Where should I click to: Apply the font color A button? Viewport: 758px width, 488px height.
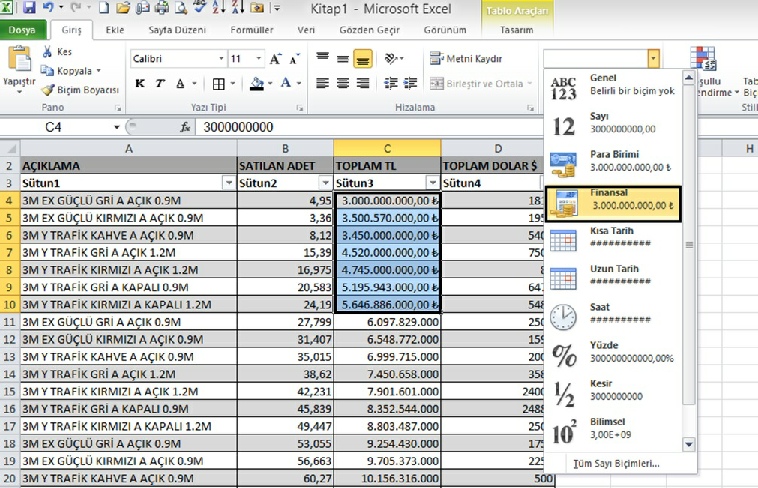pyautogui.click(x=286, y=84)
